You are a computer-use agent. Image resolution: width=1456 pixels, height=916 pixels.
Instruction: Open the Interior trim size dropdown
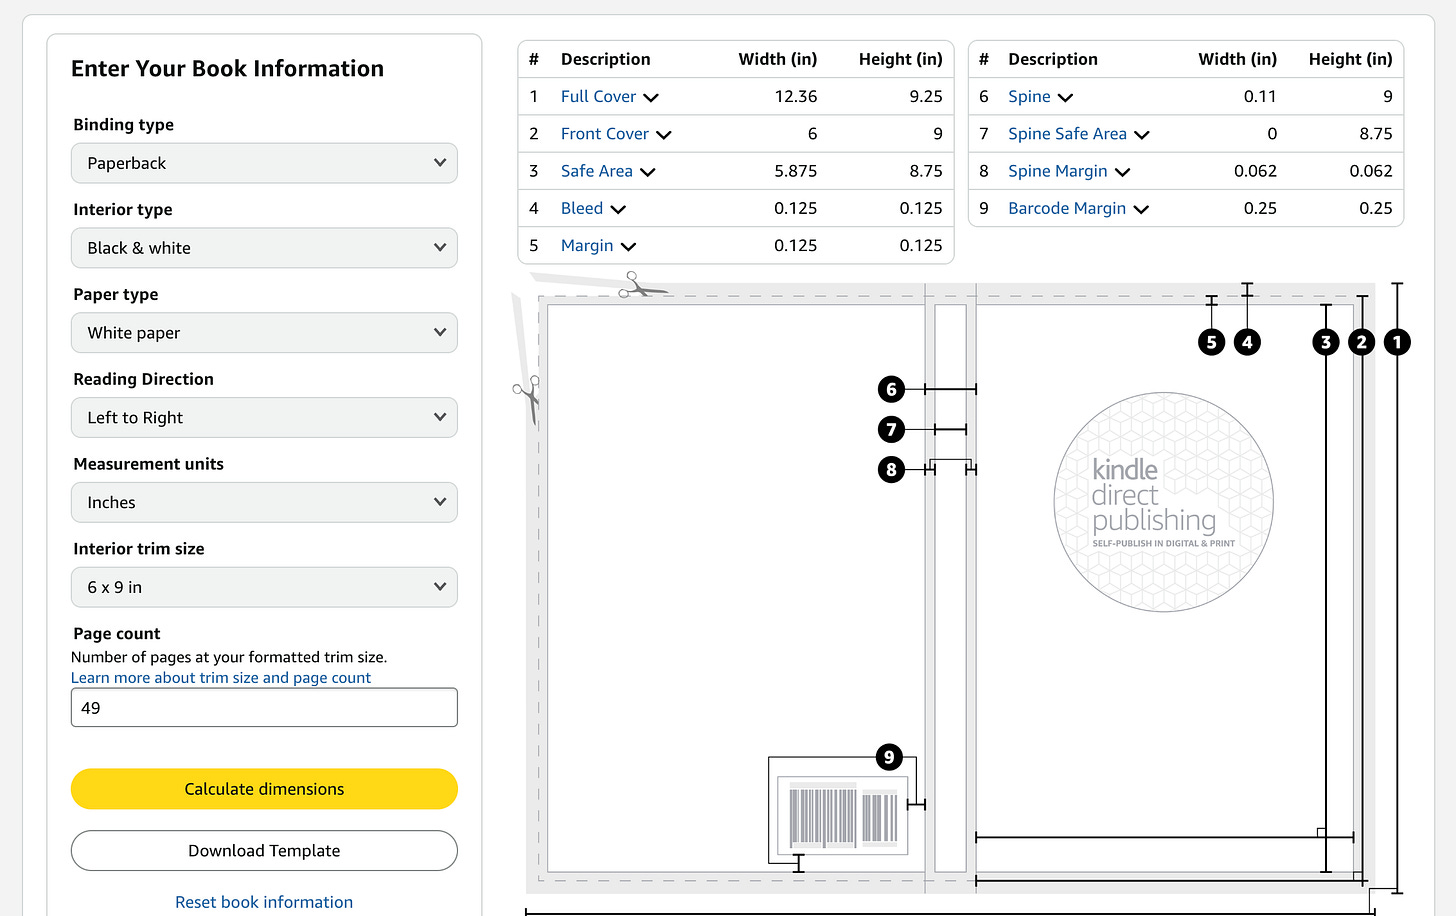pos(264,587)
